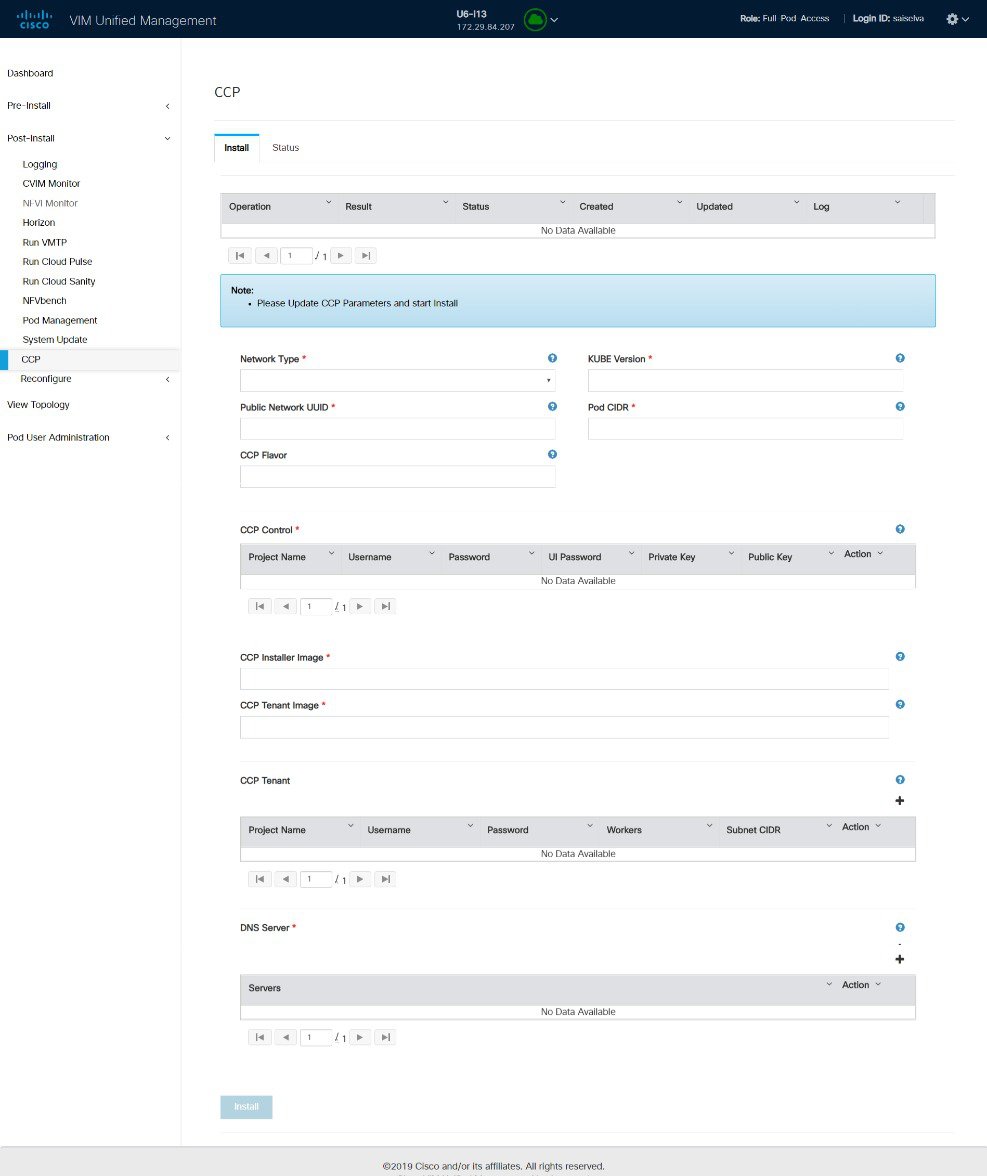The width and height of the screenshot is (987, 1176).
Task: Open help icon for CCP Tenant Image
Action: click(x=900, y=705)
